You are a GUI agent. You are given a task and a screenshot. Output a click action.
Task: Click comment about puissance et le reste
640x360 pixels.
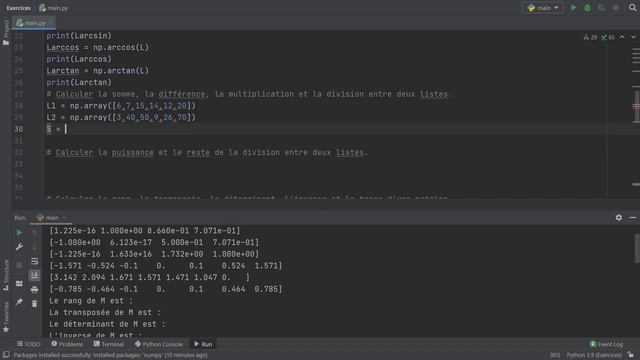(207, 153)
